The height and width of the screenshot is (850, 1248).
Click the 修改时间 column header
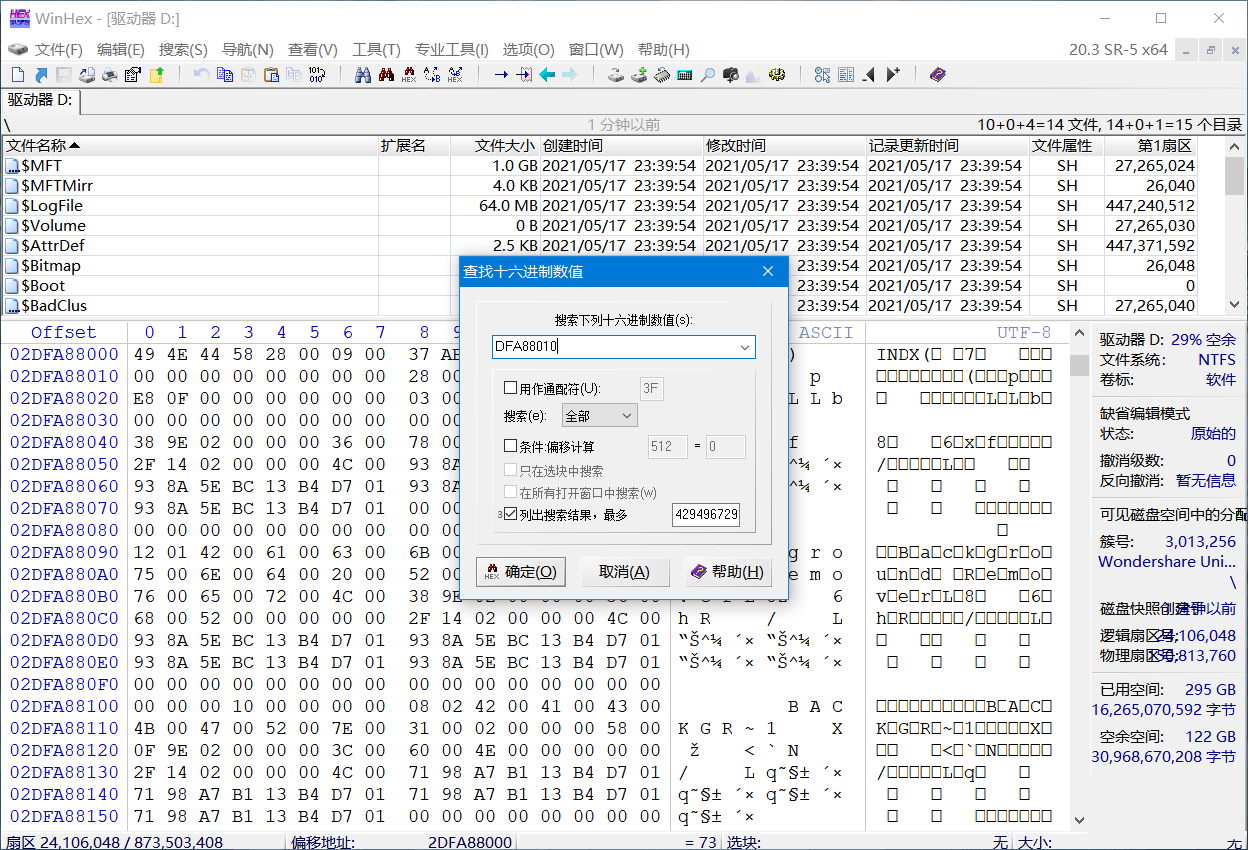click(x=784, y=146)
